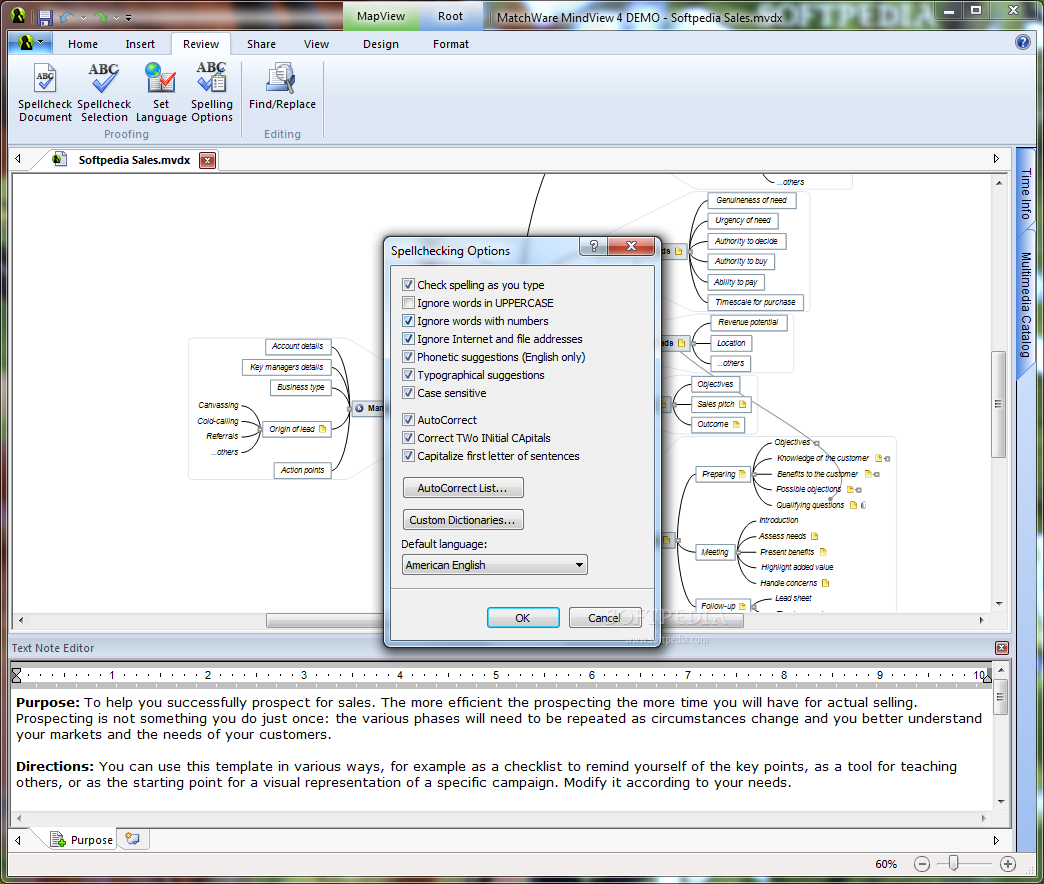
Task: Open Customize Quick Access Toolbar dropdown
Action: [128, 18]
